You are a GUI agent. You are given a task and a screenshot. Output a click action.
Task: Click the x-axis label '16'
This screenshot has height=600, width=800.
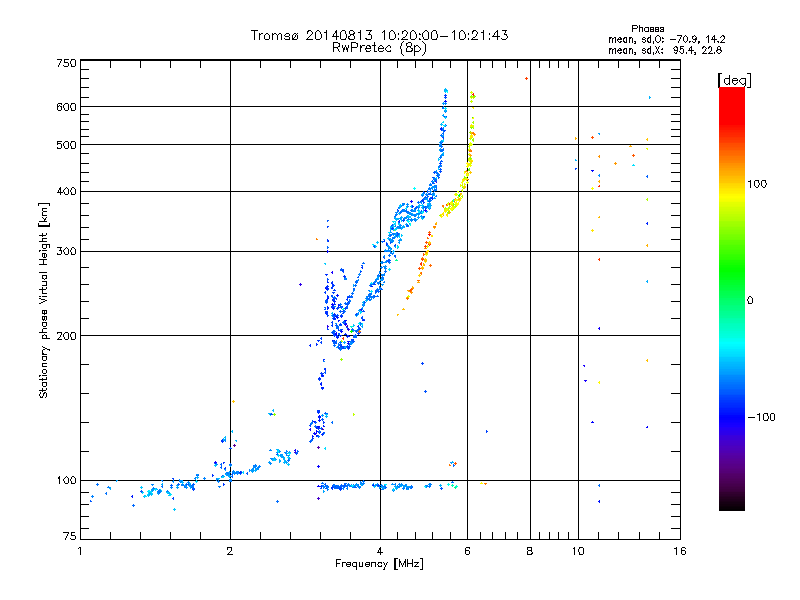[x=680, y=551]
